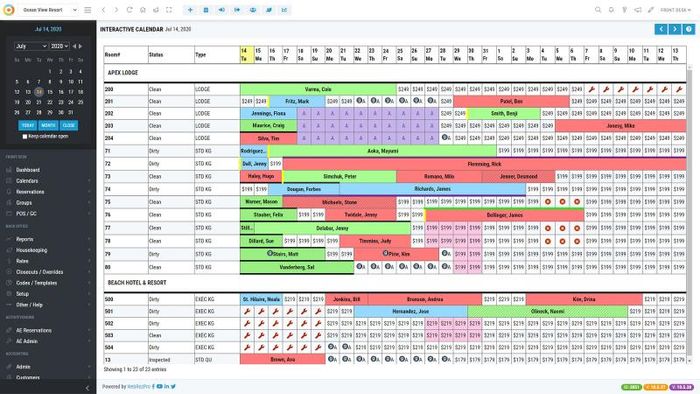The image size is (700, 394).
Task: Click the Twitter icon in footer
Action: [x=173, y=386]
